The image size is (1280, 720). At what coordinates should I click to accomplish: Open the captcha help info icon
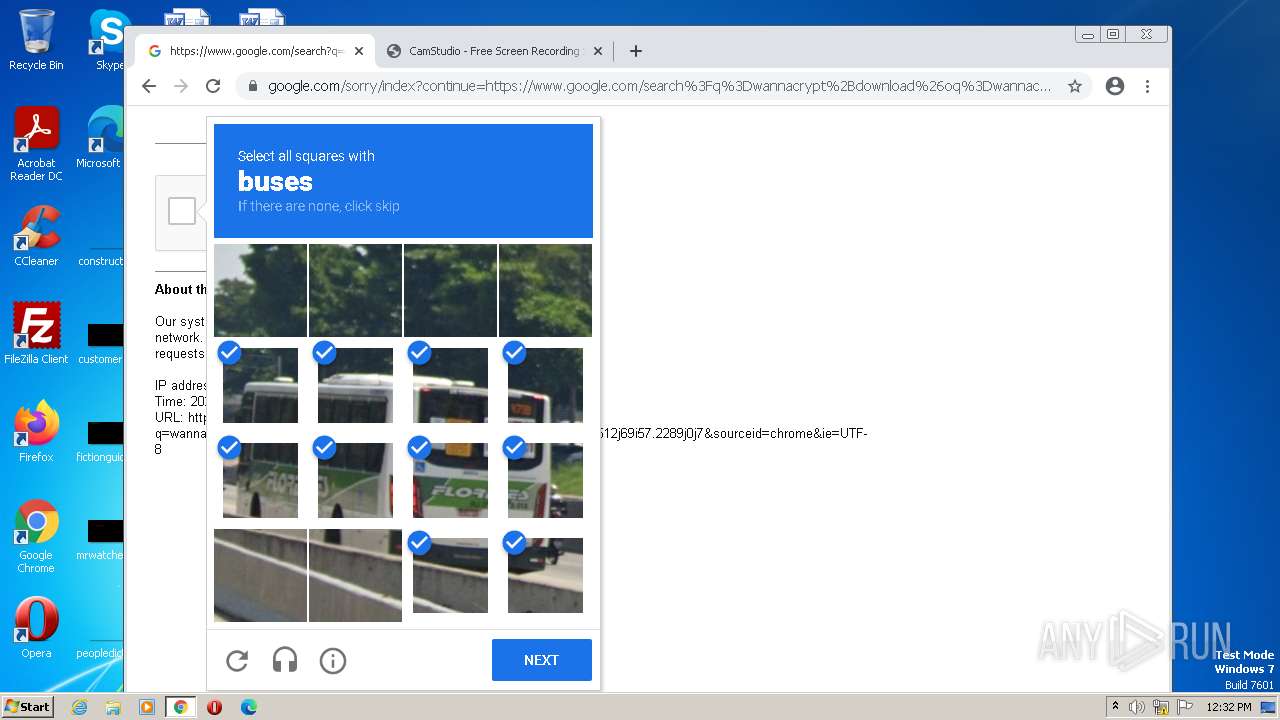tap(333, 660)
